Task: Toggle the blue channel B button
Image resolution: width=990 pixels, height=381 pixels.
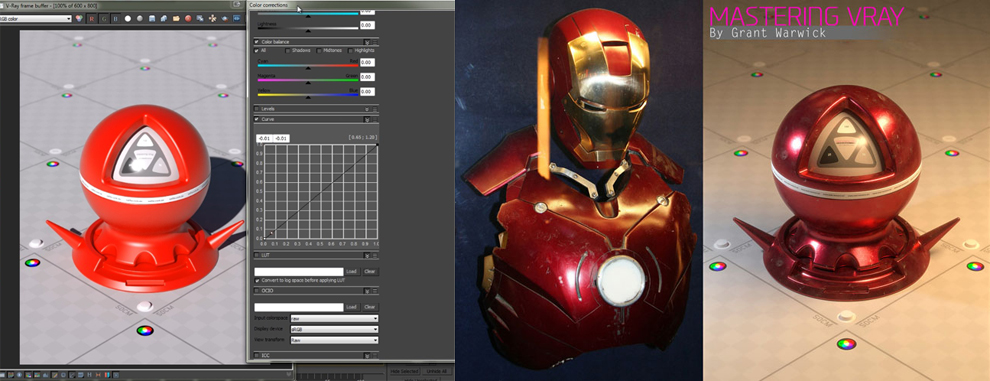Action: [x=116, y=19]
